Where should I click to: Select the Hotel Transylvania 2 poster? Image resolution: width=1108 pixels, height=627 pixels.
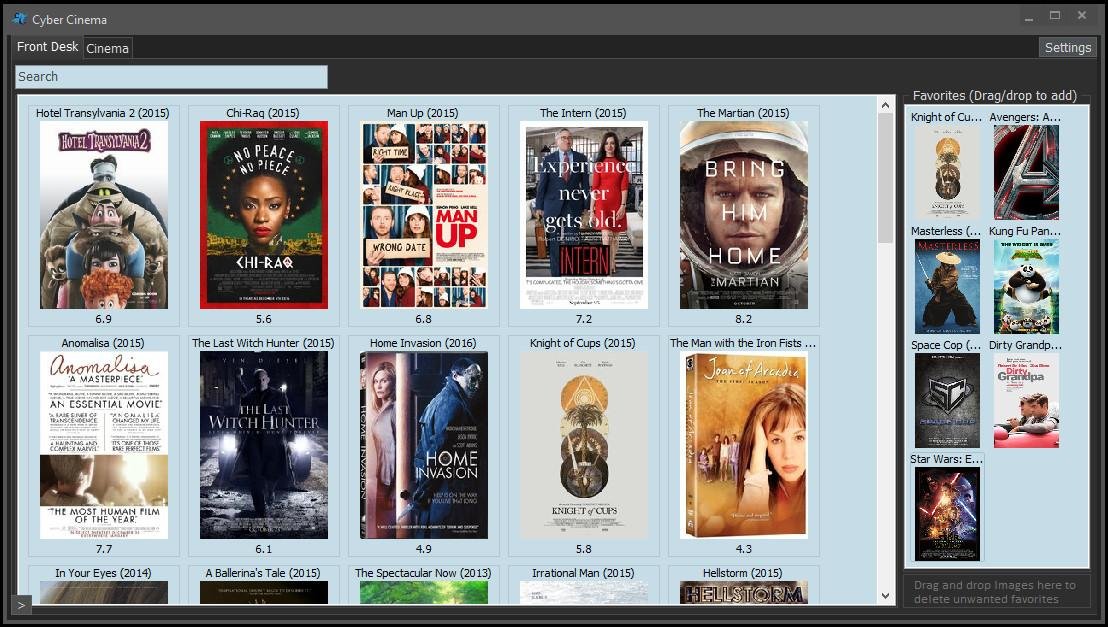tap(104, 215)
